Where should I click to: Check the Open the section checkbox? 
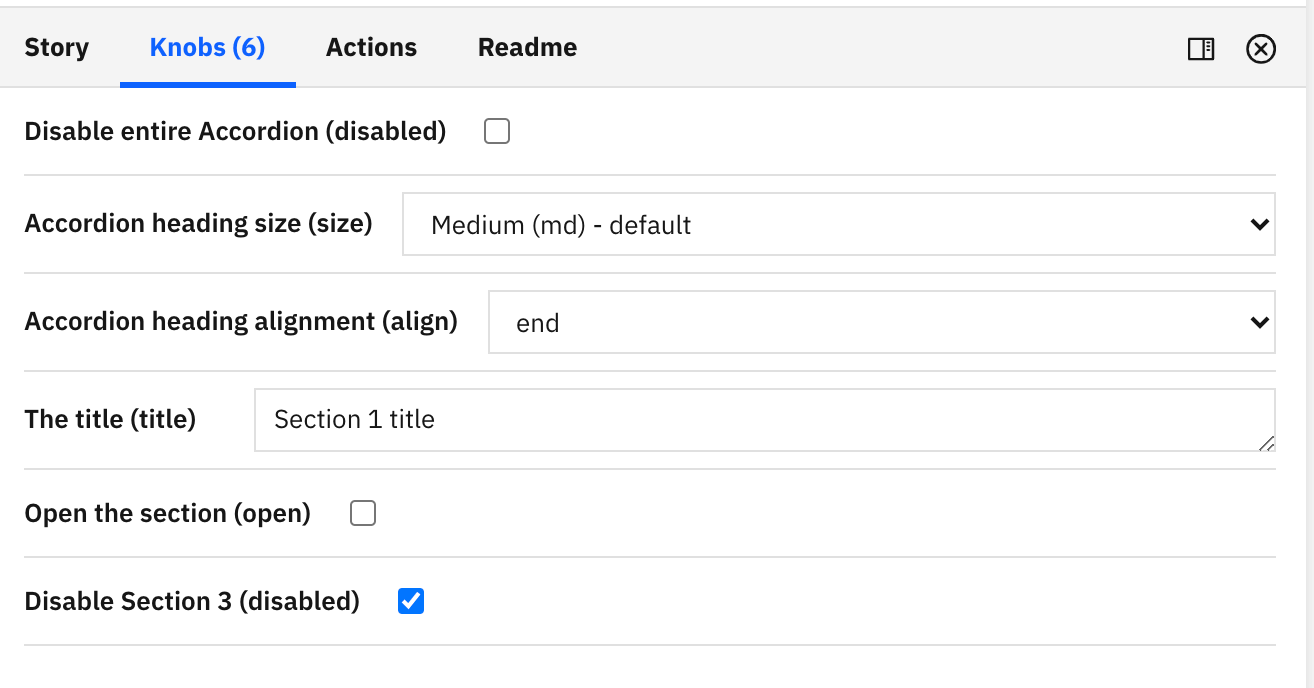point(363,514)
